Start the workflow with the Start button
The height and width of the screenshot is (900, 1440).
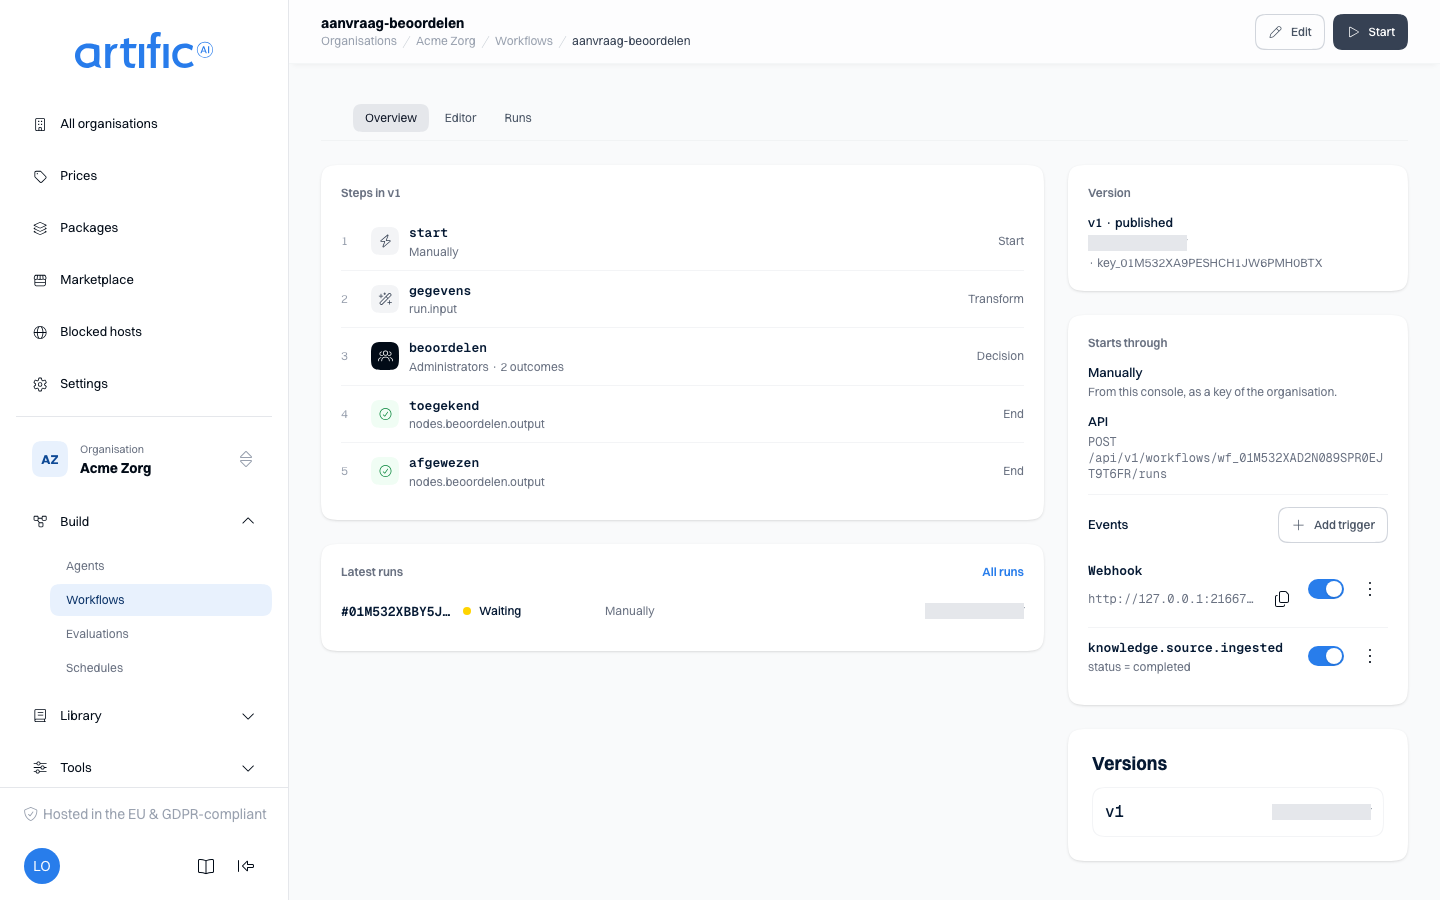pos(1370,32)
